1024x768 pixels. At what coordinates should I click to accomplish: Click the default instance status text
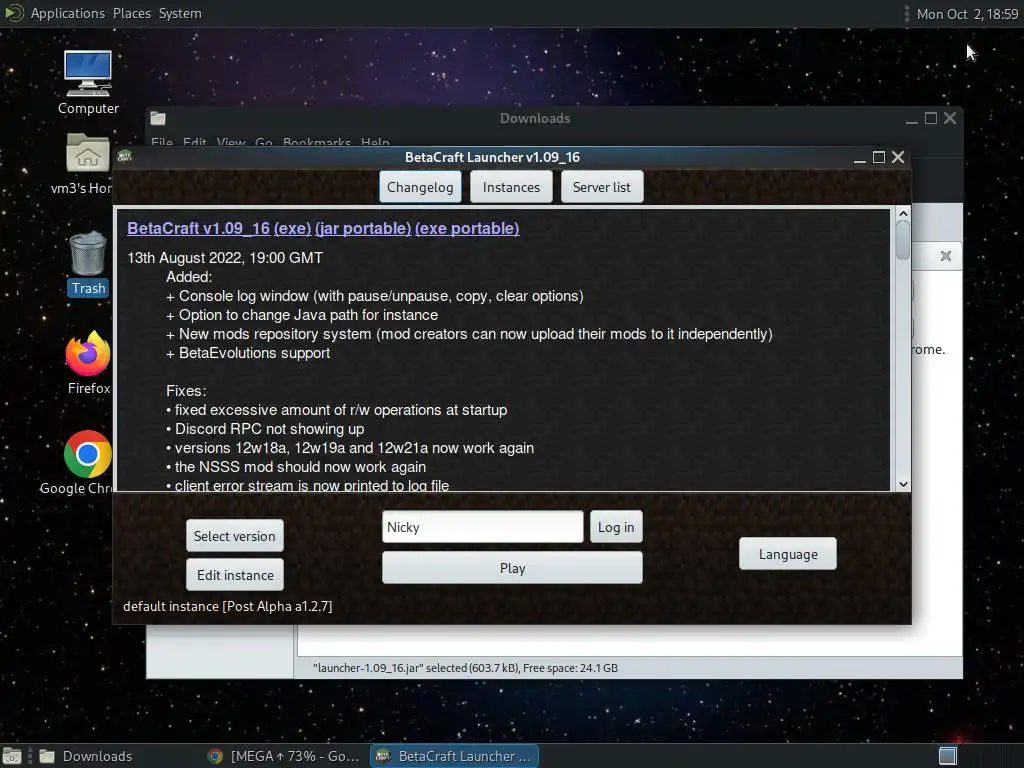[227, 606]
